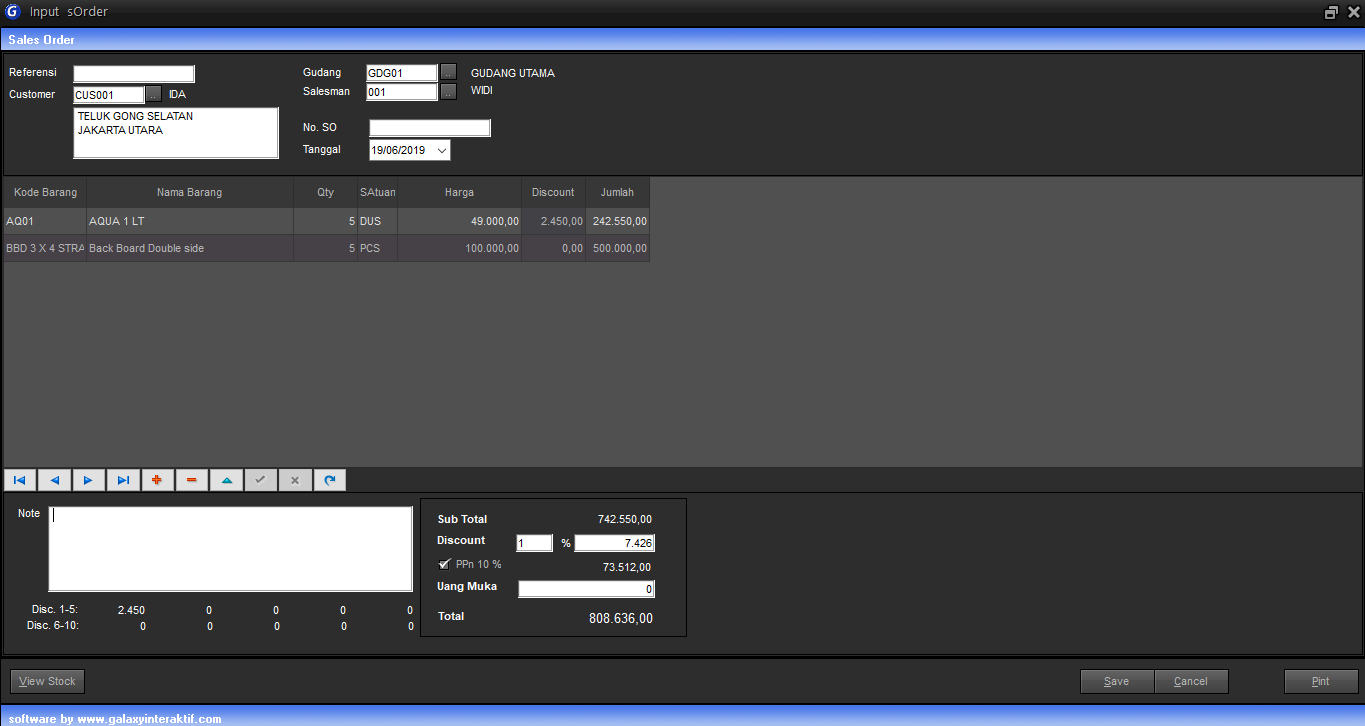Delete row with red minus button
This screenshot has width=1365, height=726.
191,480
